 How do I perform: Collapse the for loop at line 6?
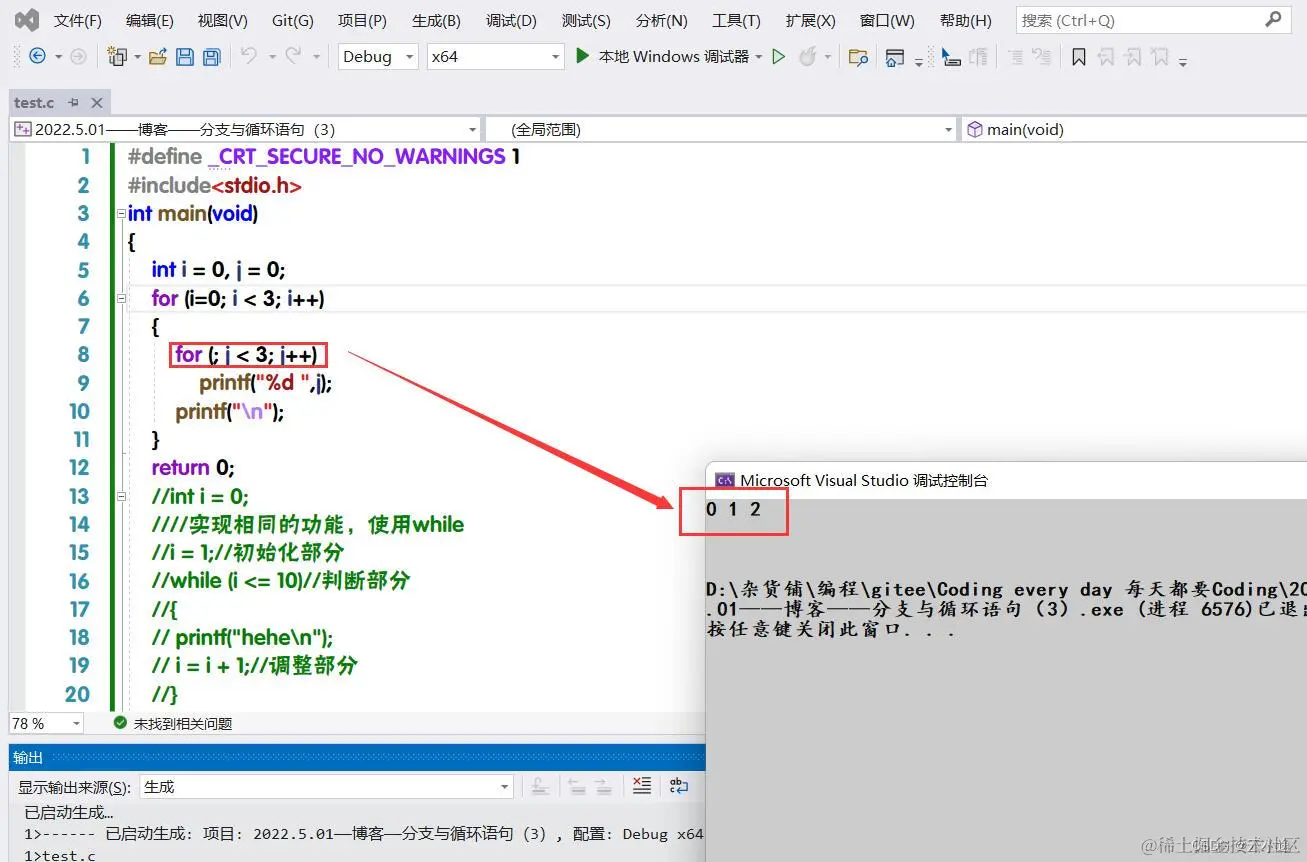pos(121,298)
